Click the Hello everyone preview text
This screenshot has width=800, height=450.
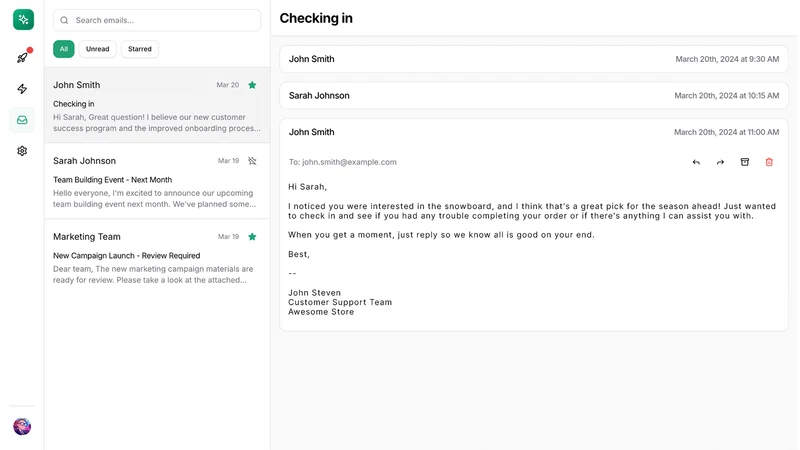[x=155, y=198]
